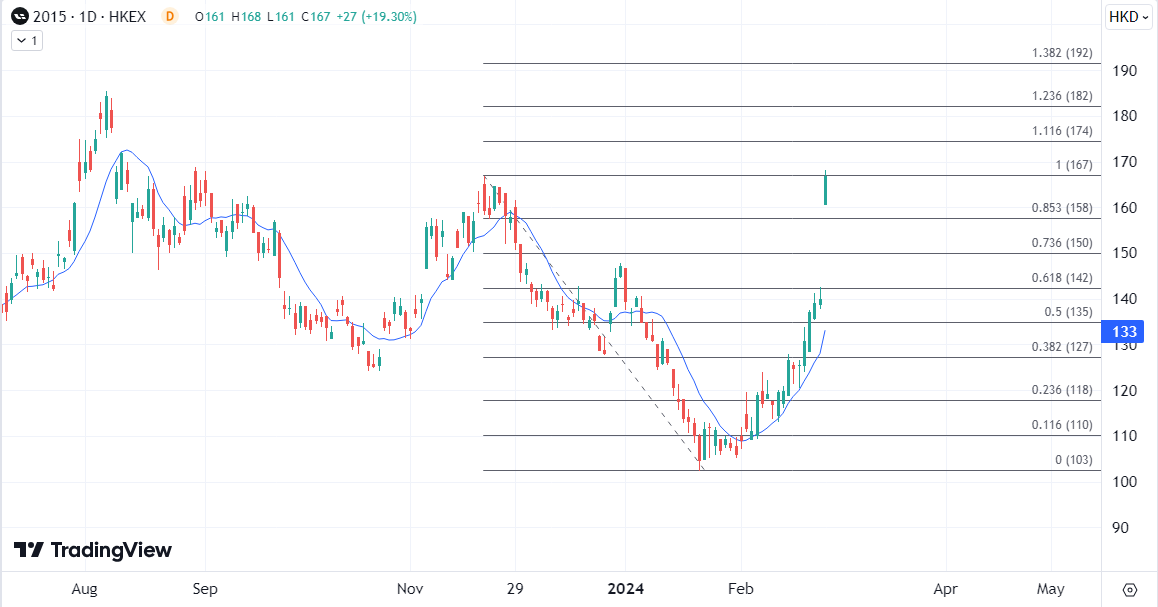This screenshot has height=607, width=1158.
Task: Select the 0.853 (158) Fibonacci label
Action: [1062, 208]
